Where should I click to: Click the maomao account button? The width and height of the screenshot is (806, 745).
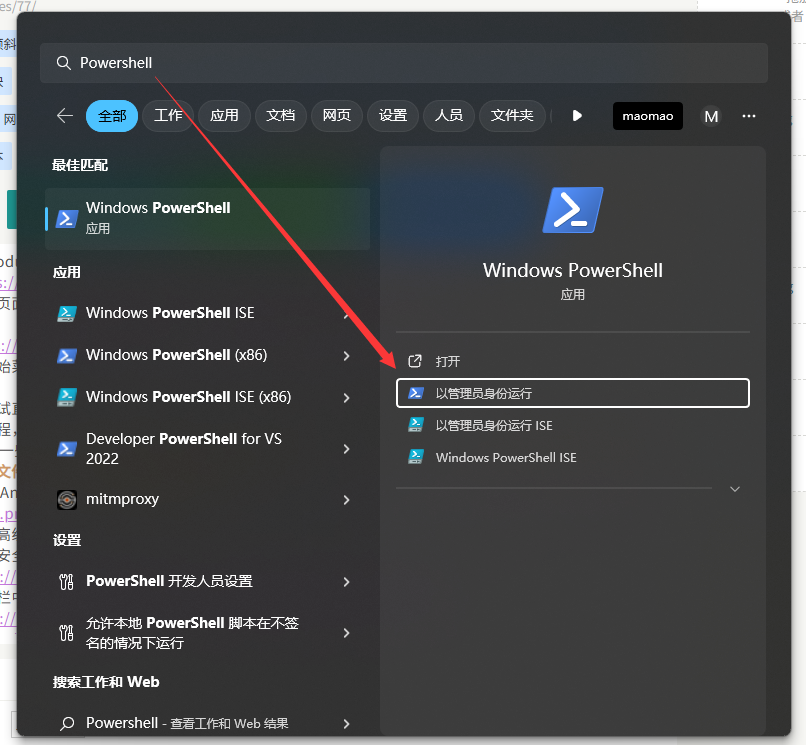(x=648, y=116)
